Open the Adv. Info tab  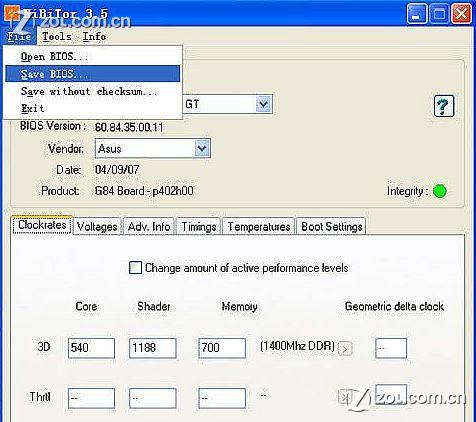pos(149,227)
